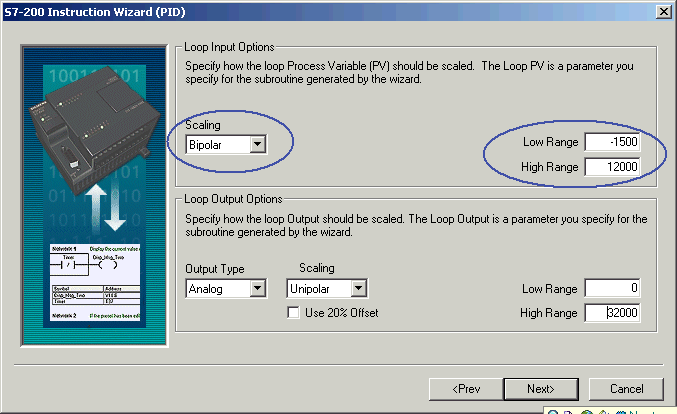The image size is (677, 414).
Task: Go to next wizard step with Next>
Action: tap(542, 388)
